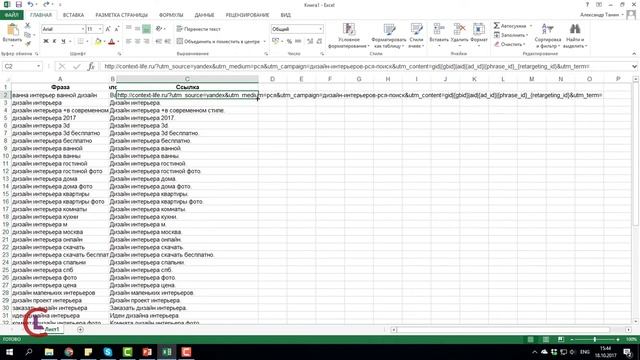Open the Merge and Center dropdown arrow

coord(264,41)
